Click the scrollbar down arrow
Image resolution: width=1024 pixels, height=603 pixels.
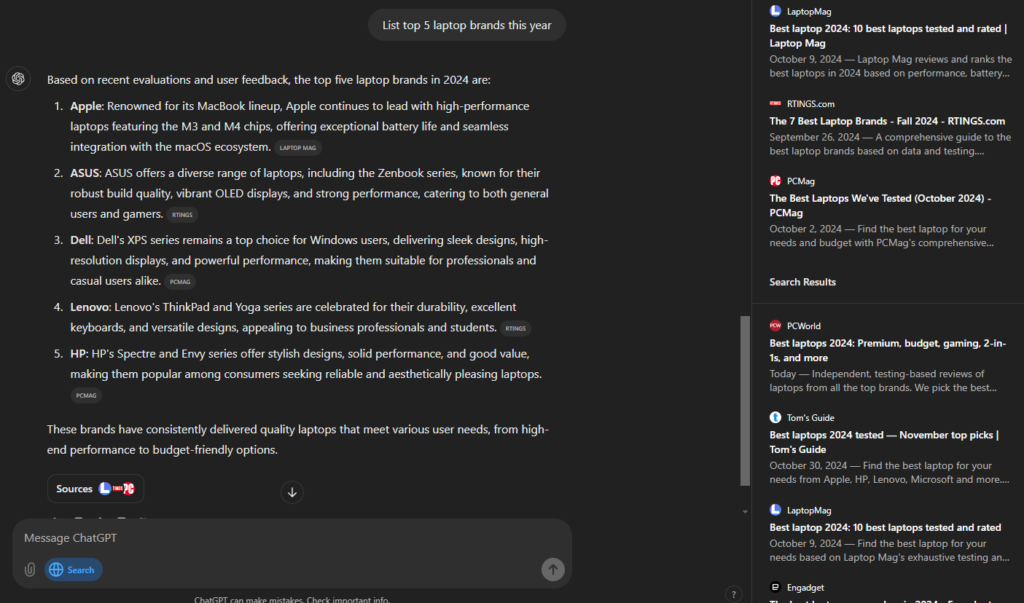pyautogui.click(x=745, y=512)
